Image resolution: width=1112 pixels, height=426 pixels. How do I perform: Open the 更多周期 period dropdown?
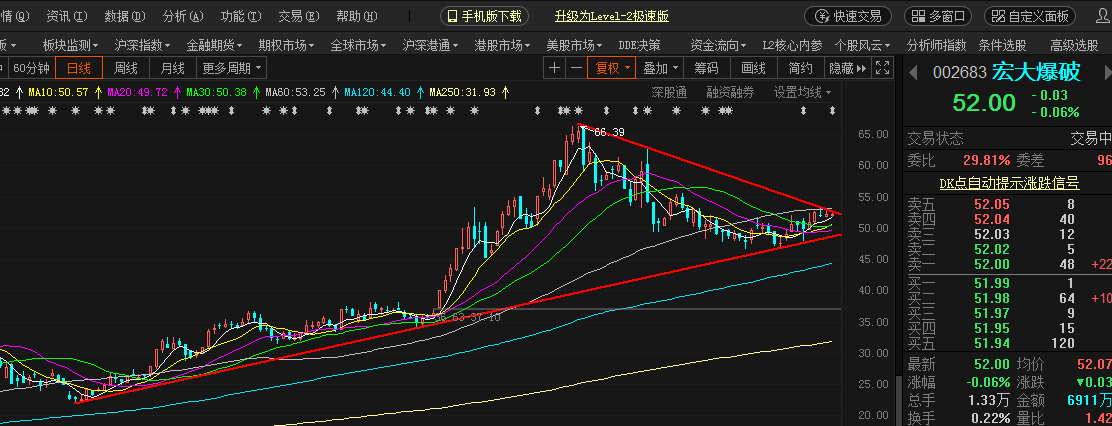[232, 68]
